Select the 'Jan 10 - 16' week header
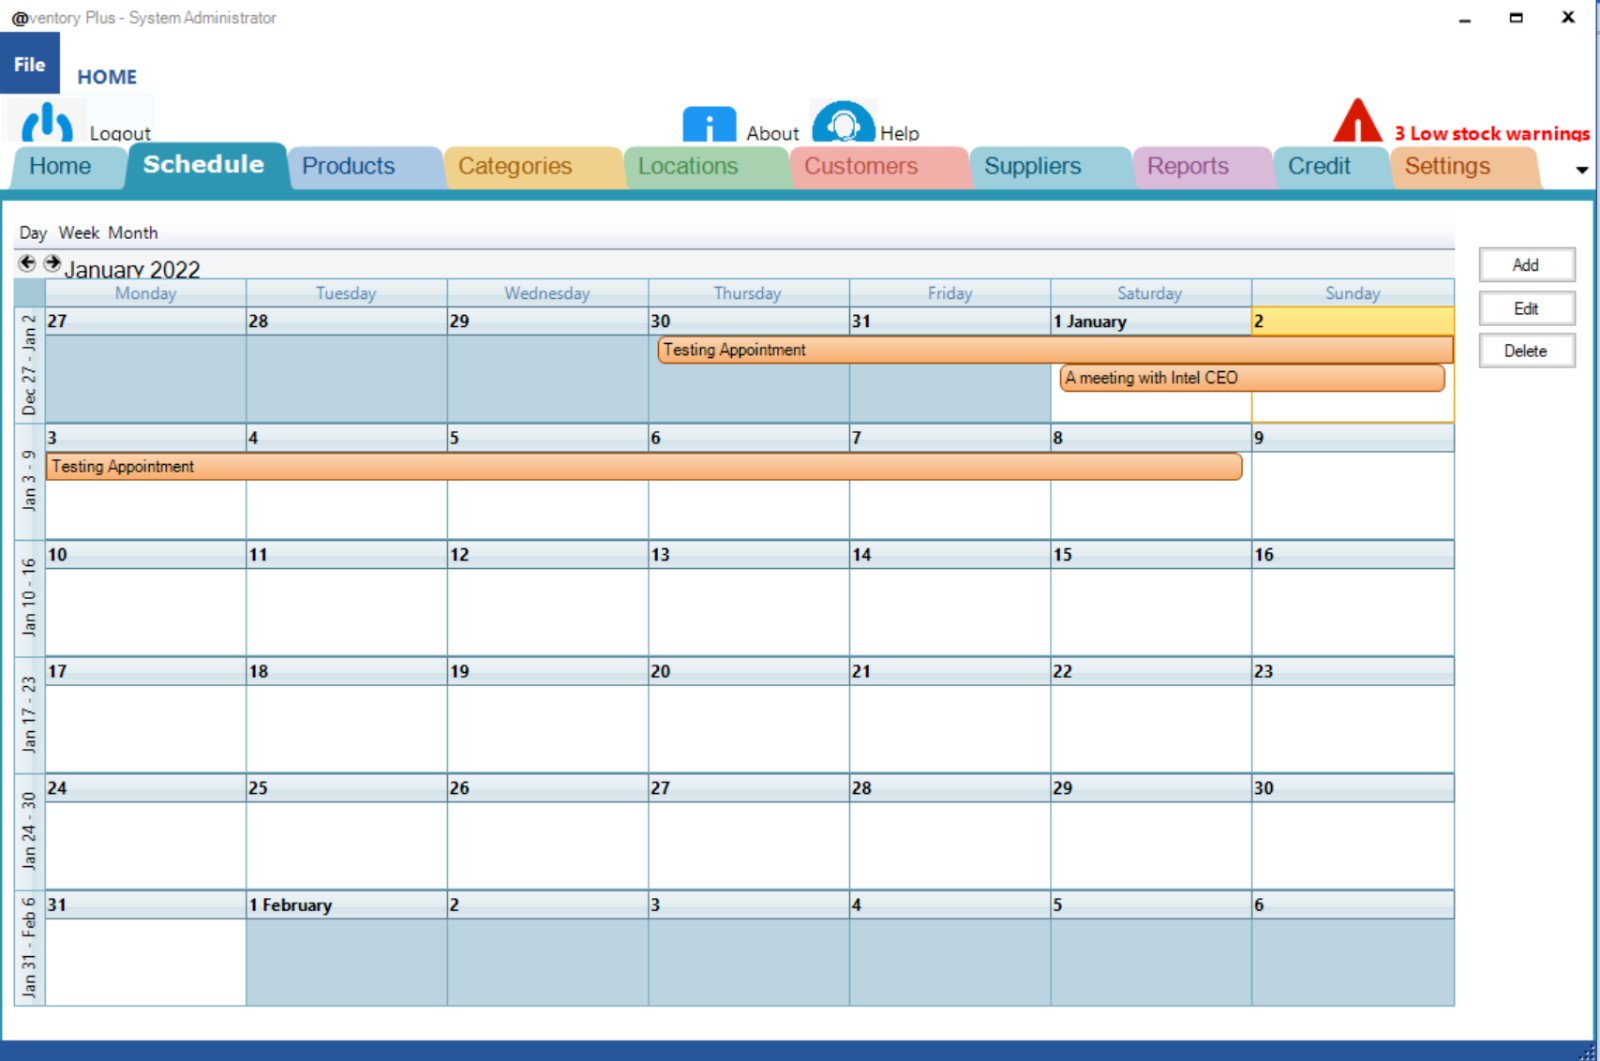This screenshot has width=1600, height=1061. click(29, 598)
